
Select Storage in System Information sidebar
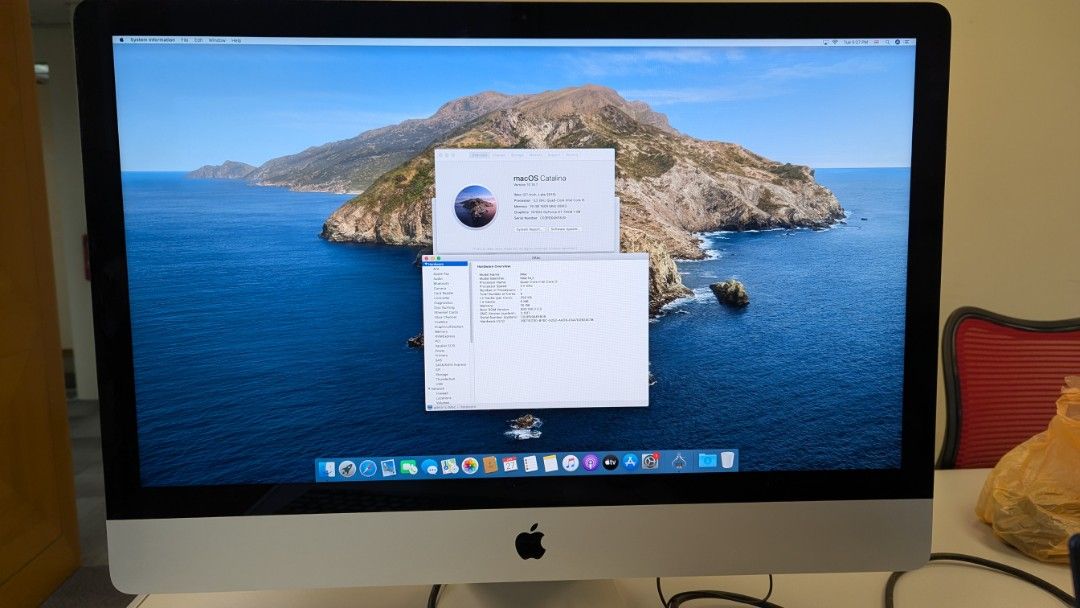pos(442,374)
